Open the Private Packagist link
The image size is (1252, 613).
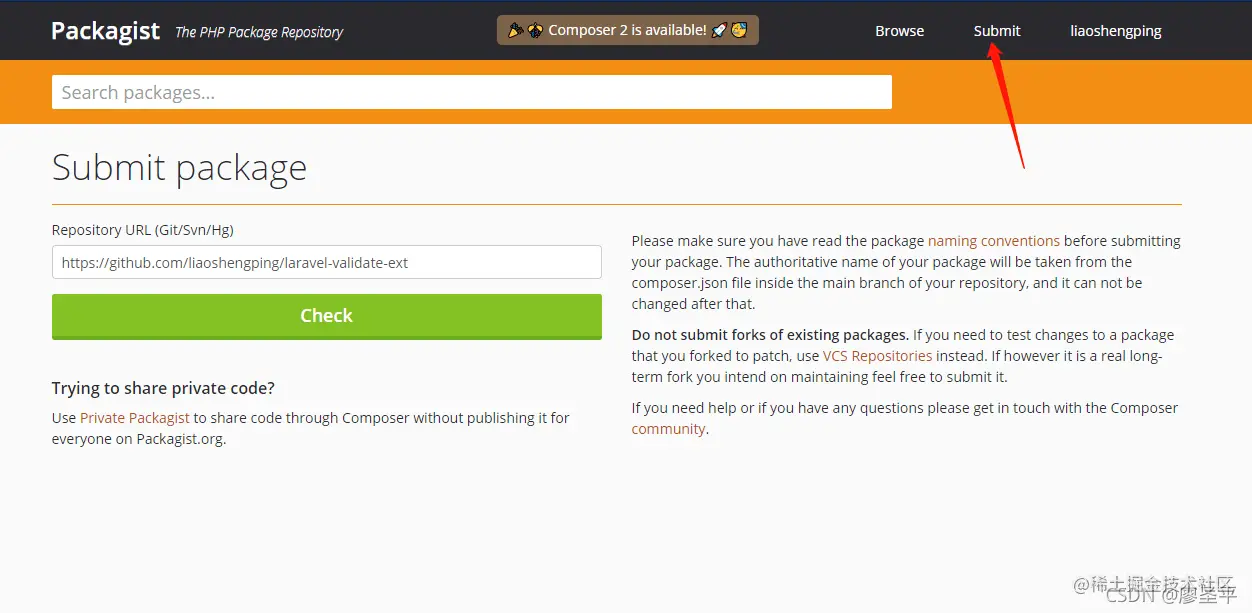135,418
